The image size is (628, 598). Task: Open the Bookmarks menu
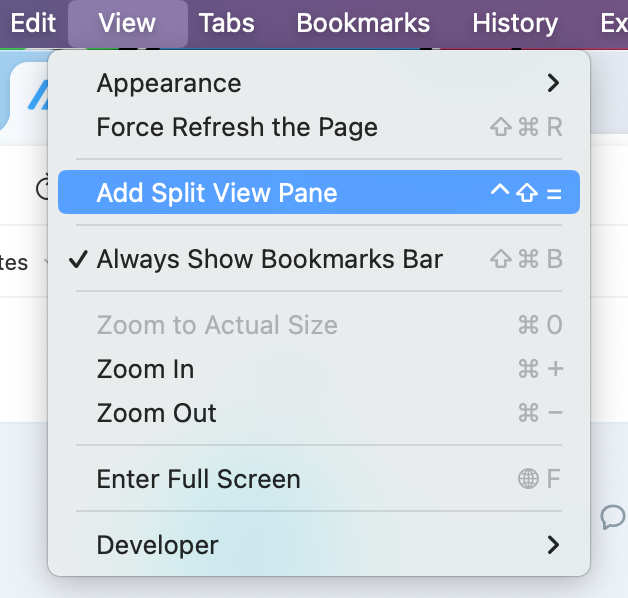[363, 23]
